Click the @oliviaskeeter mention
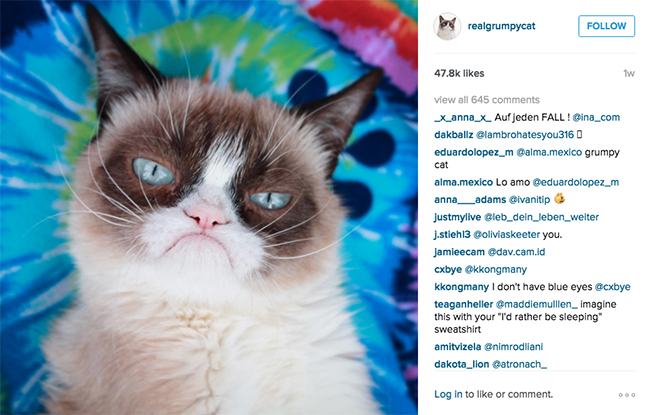The width and height of the screenshot is (649, 415). click(x=507, y=235)
